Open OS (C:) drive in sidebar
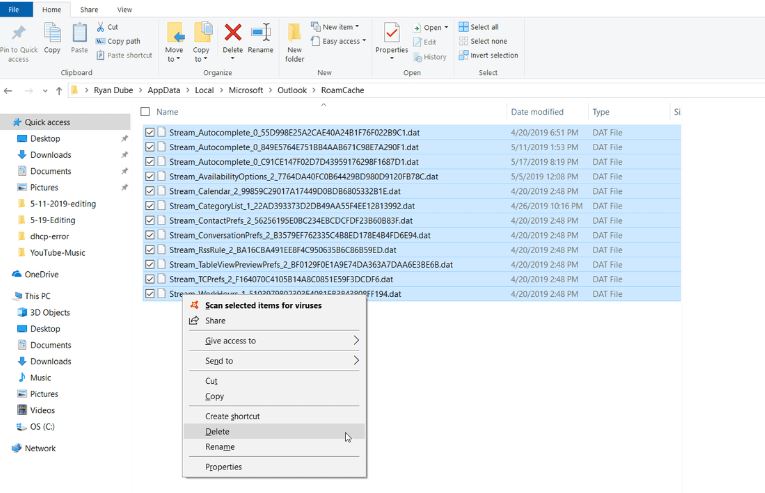The width and height of the screenshot is (765, 493). click(36, 427)
